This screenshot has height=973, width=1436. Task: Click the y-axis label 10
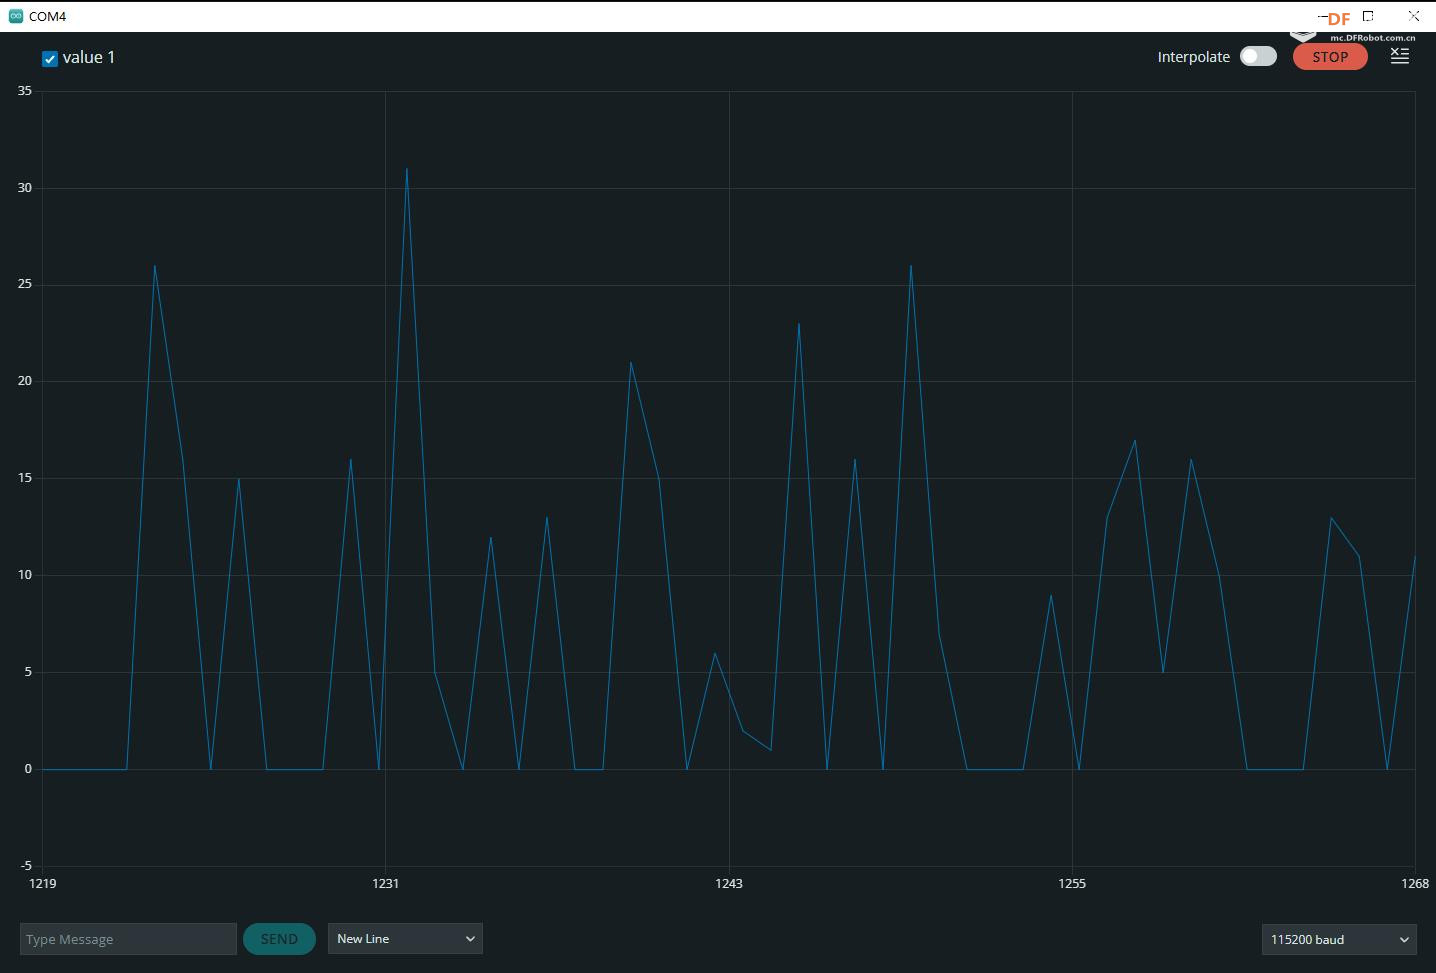point(25,575)
